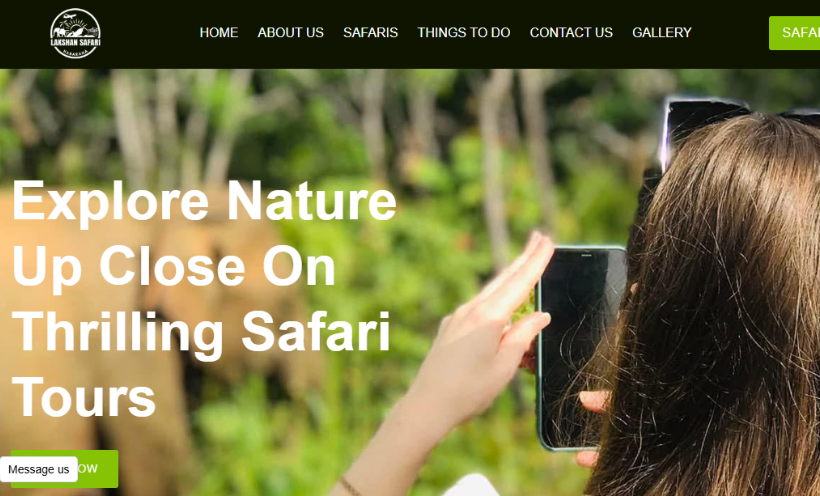Click the Lakshan Safari logo

[75, 33]
